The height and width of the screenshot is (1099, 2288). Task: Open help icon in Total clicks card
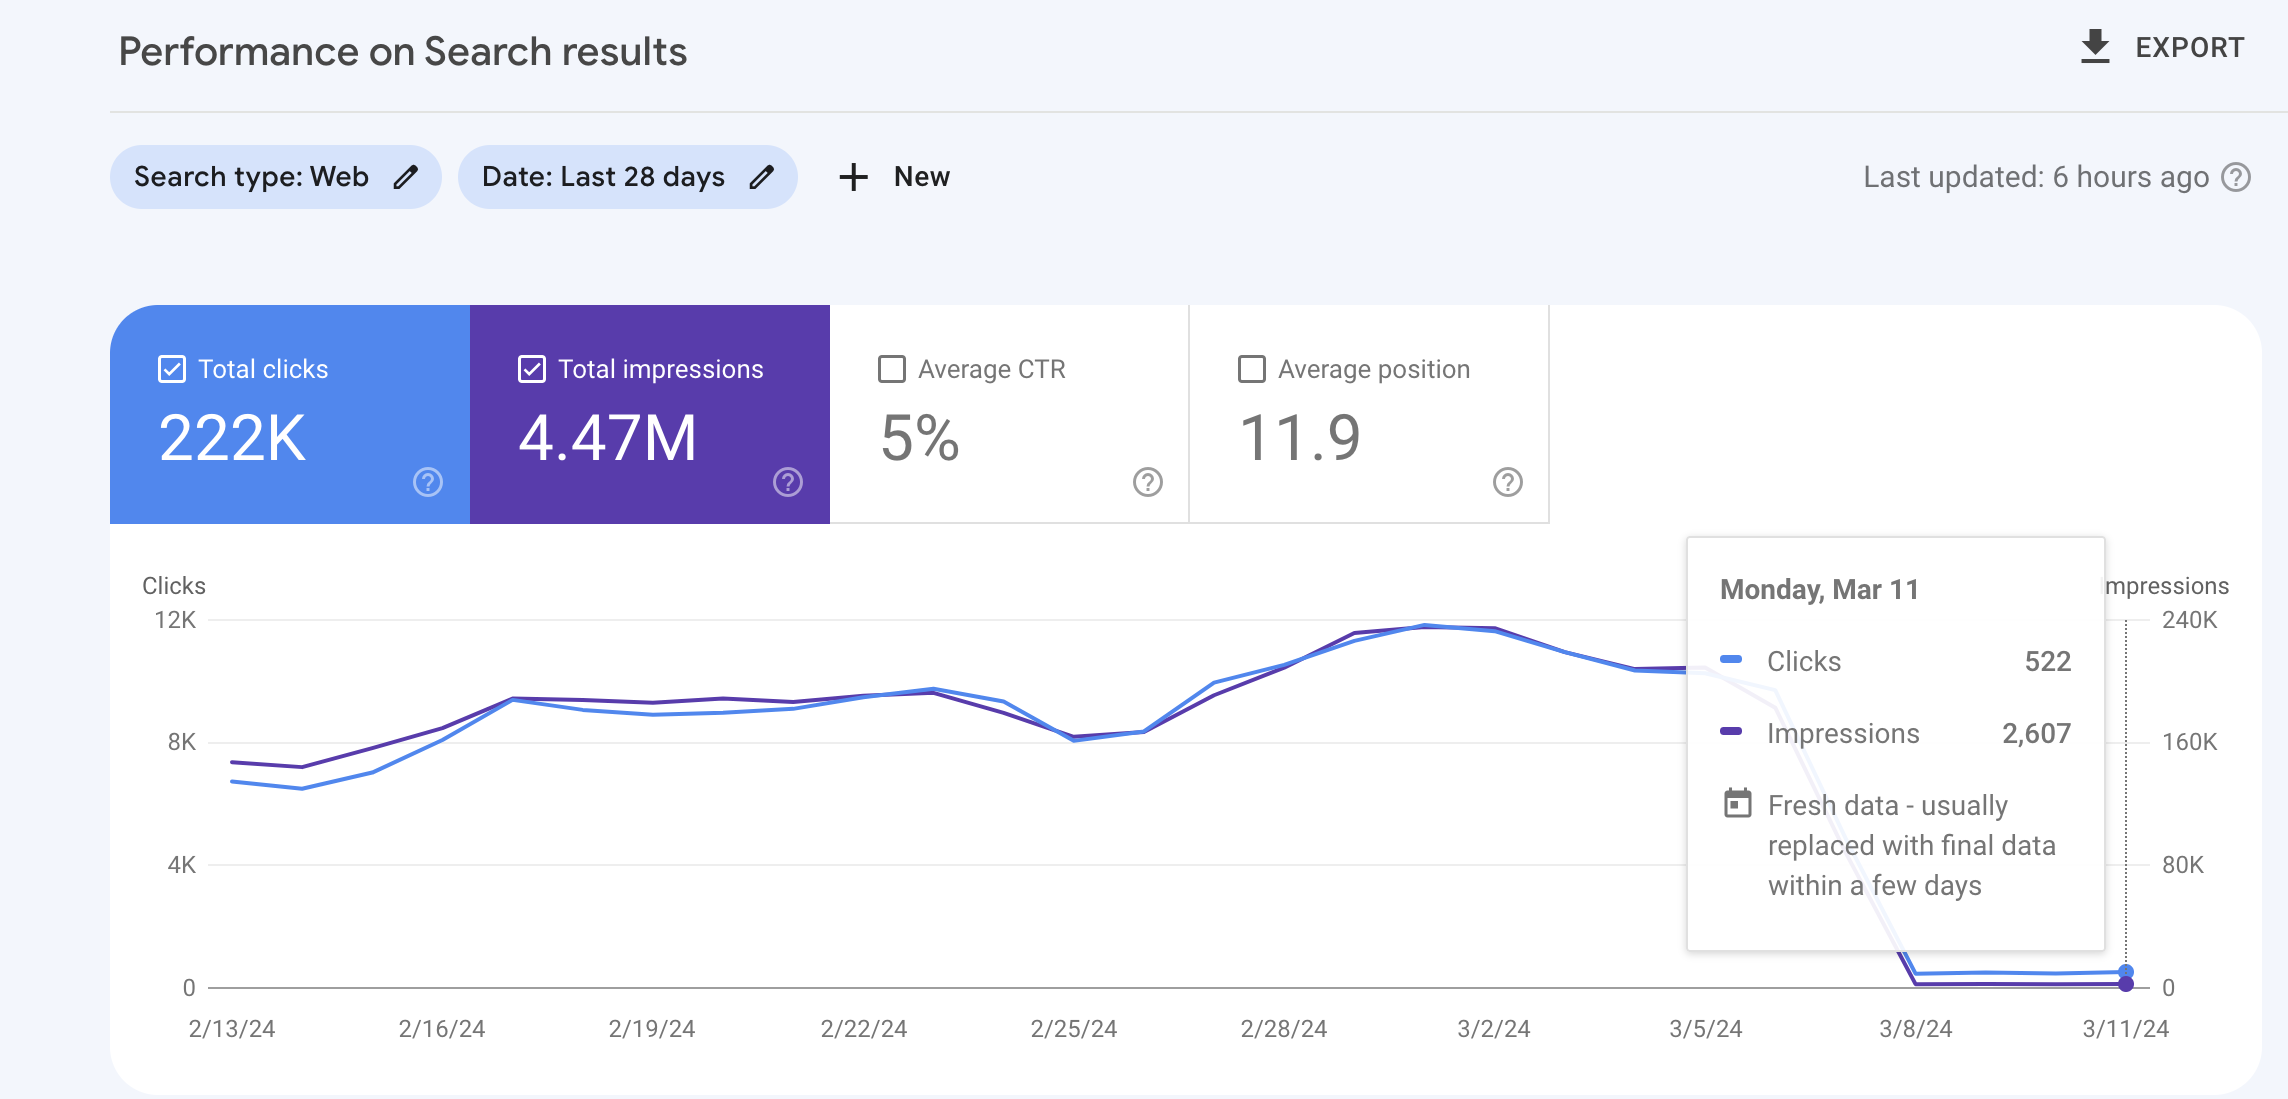[428, 482]
